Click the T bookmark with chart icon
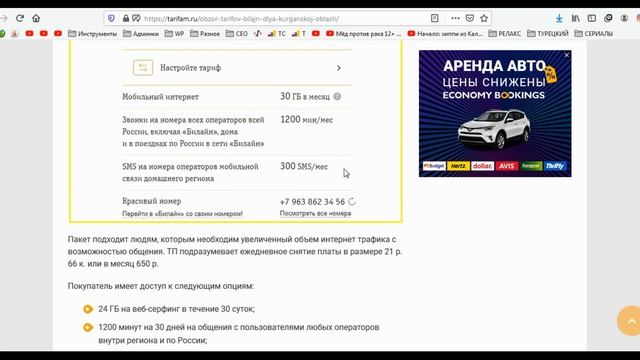 pos(299,33)
